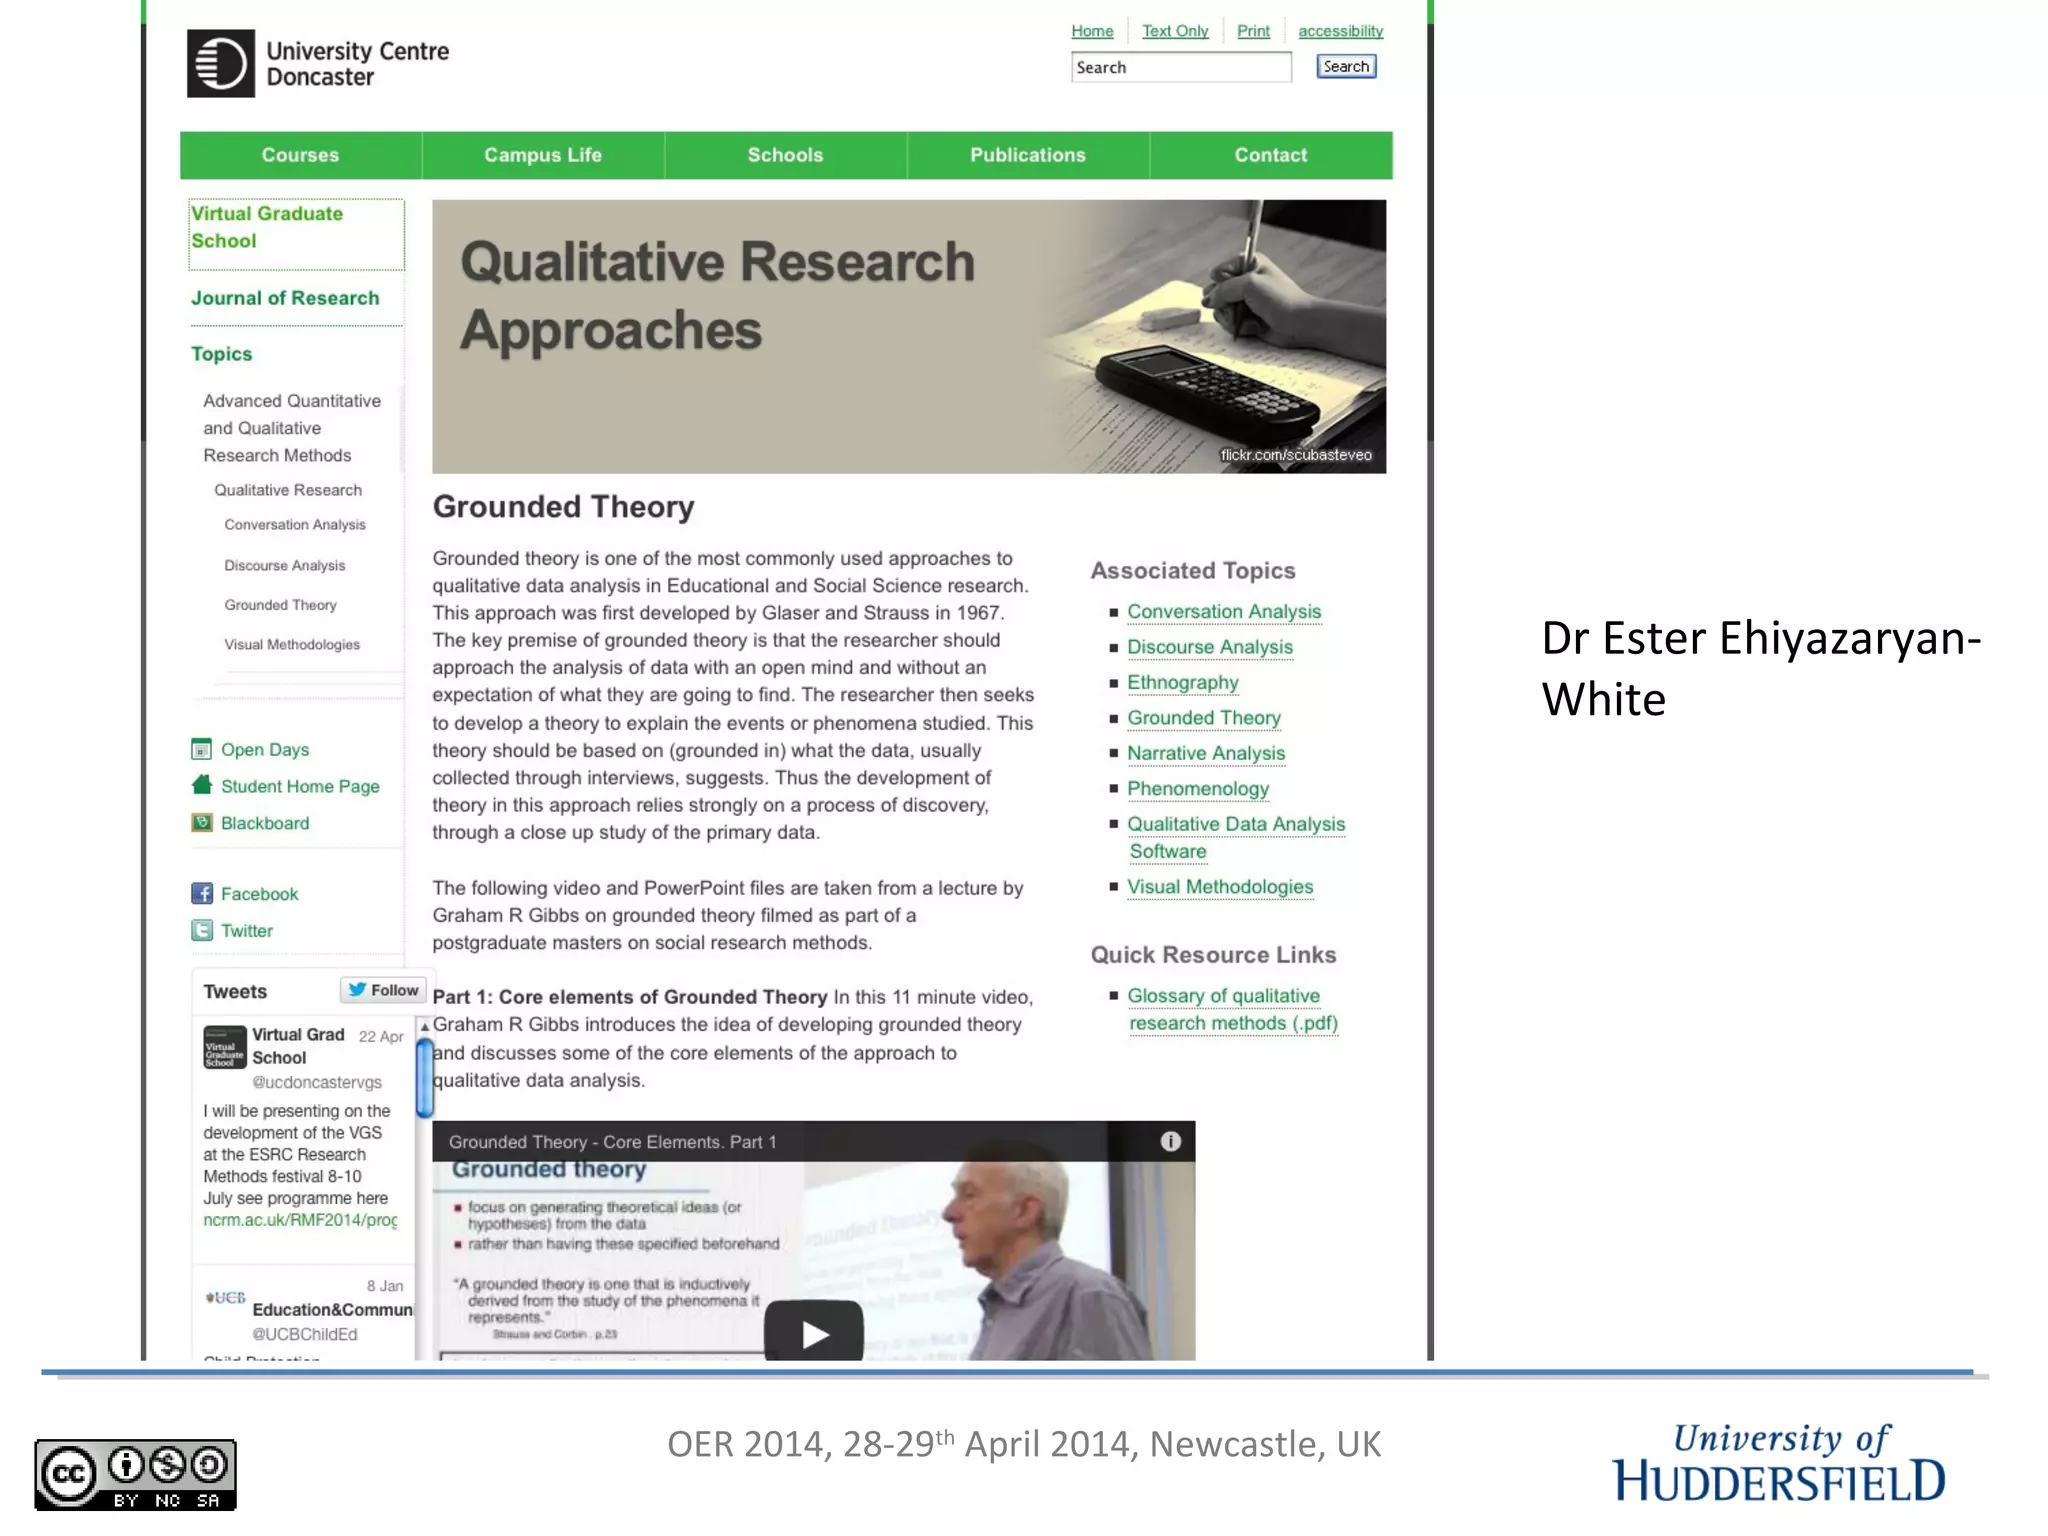
Task: Click the tweets scrollbar up arrow
Action: coord(425,1027)
